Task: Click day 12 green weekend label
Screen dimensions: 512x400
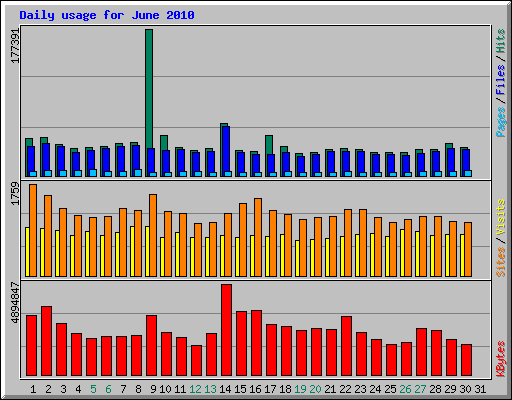Action: pos(195,389)
